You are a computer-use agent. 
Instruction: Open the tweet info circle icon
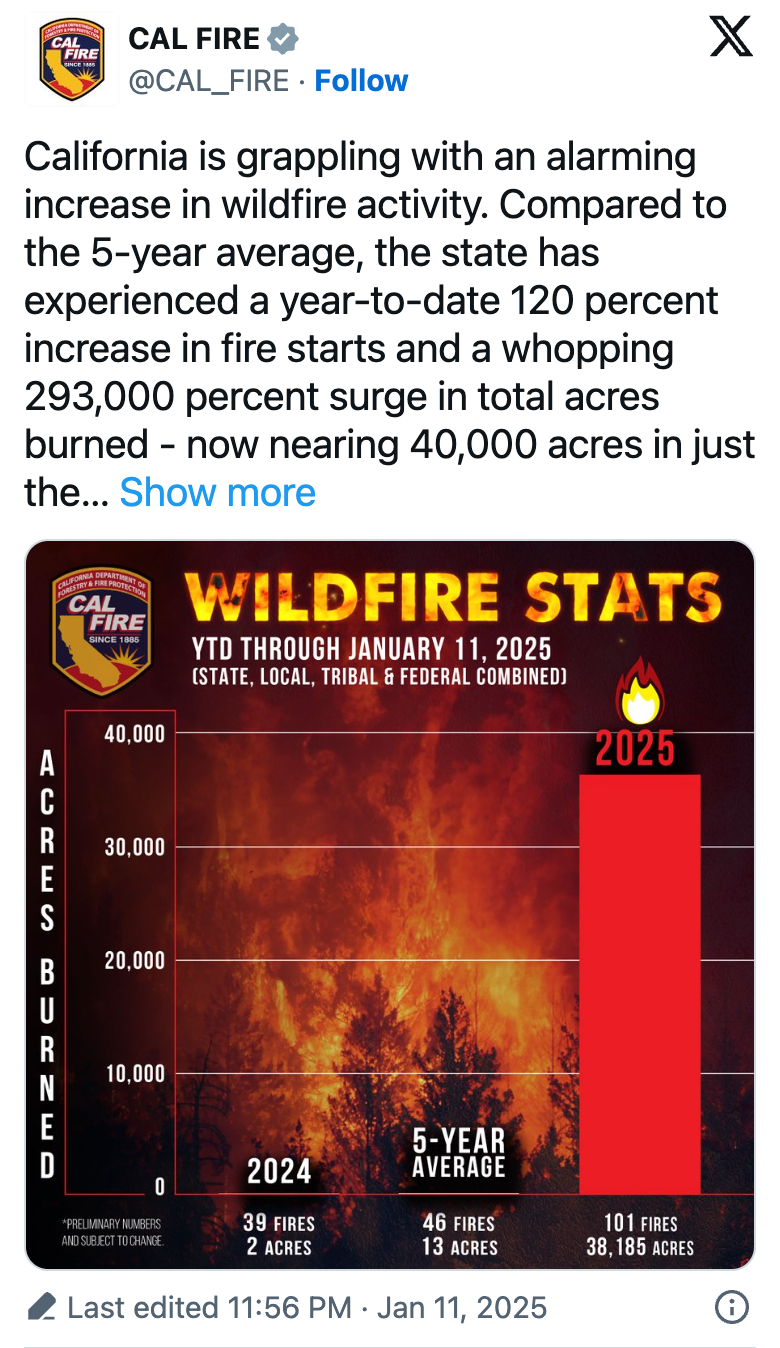(732, 1307)
